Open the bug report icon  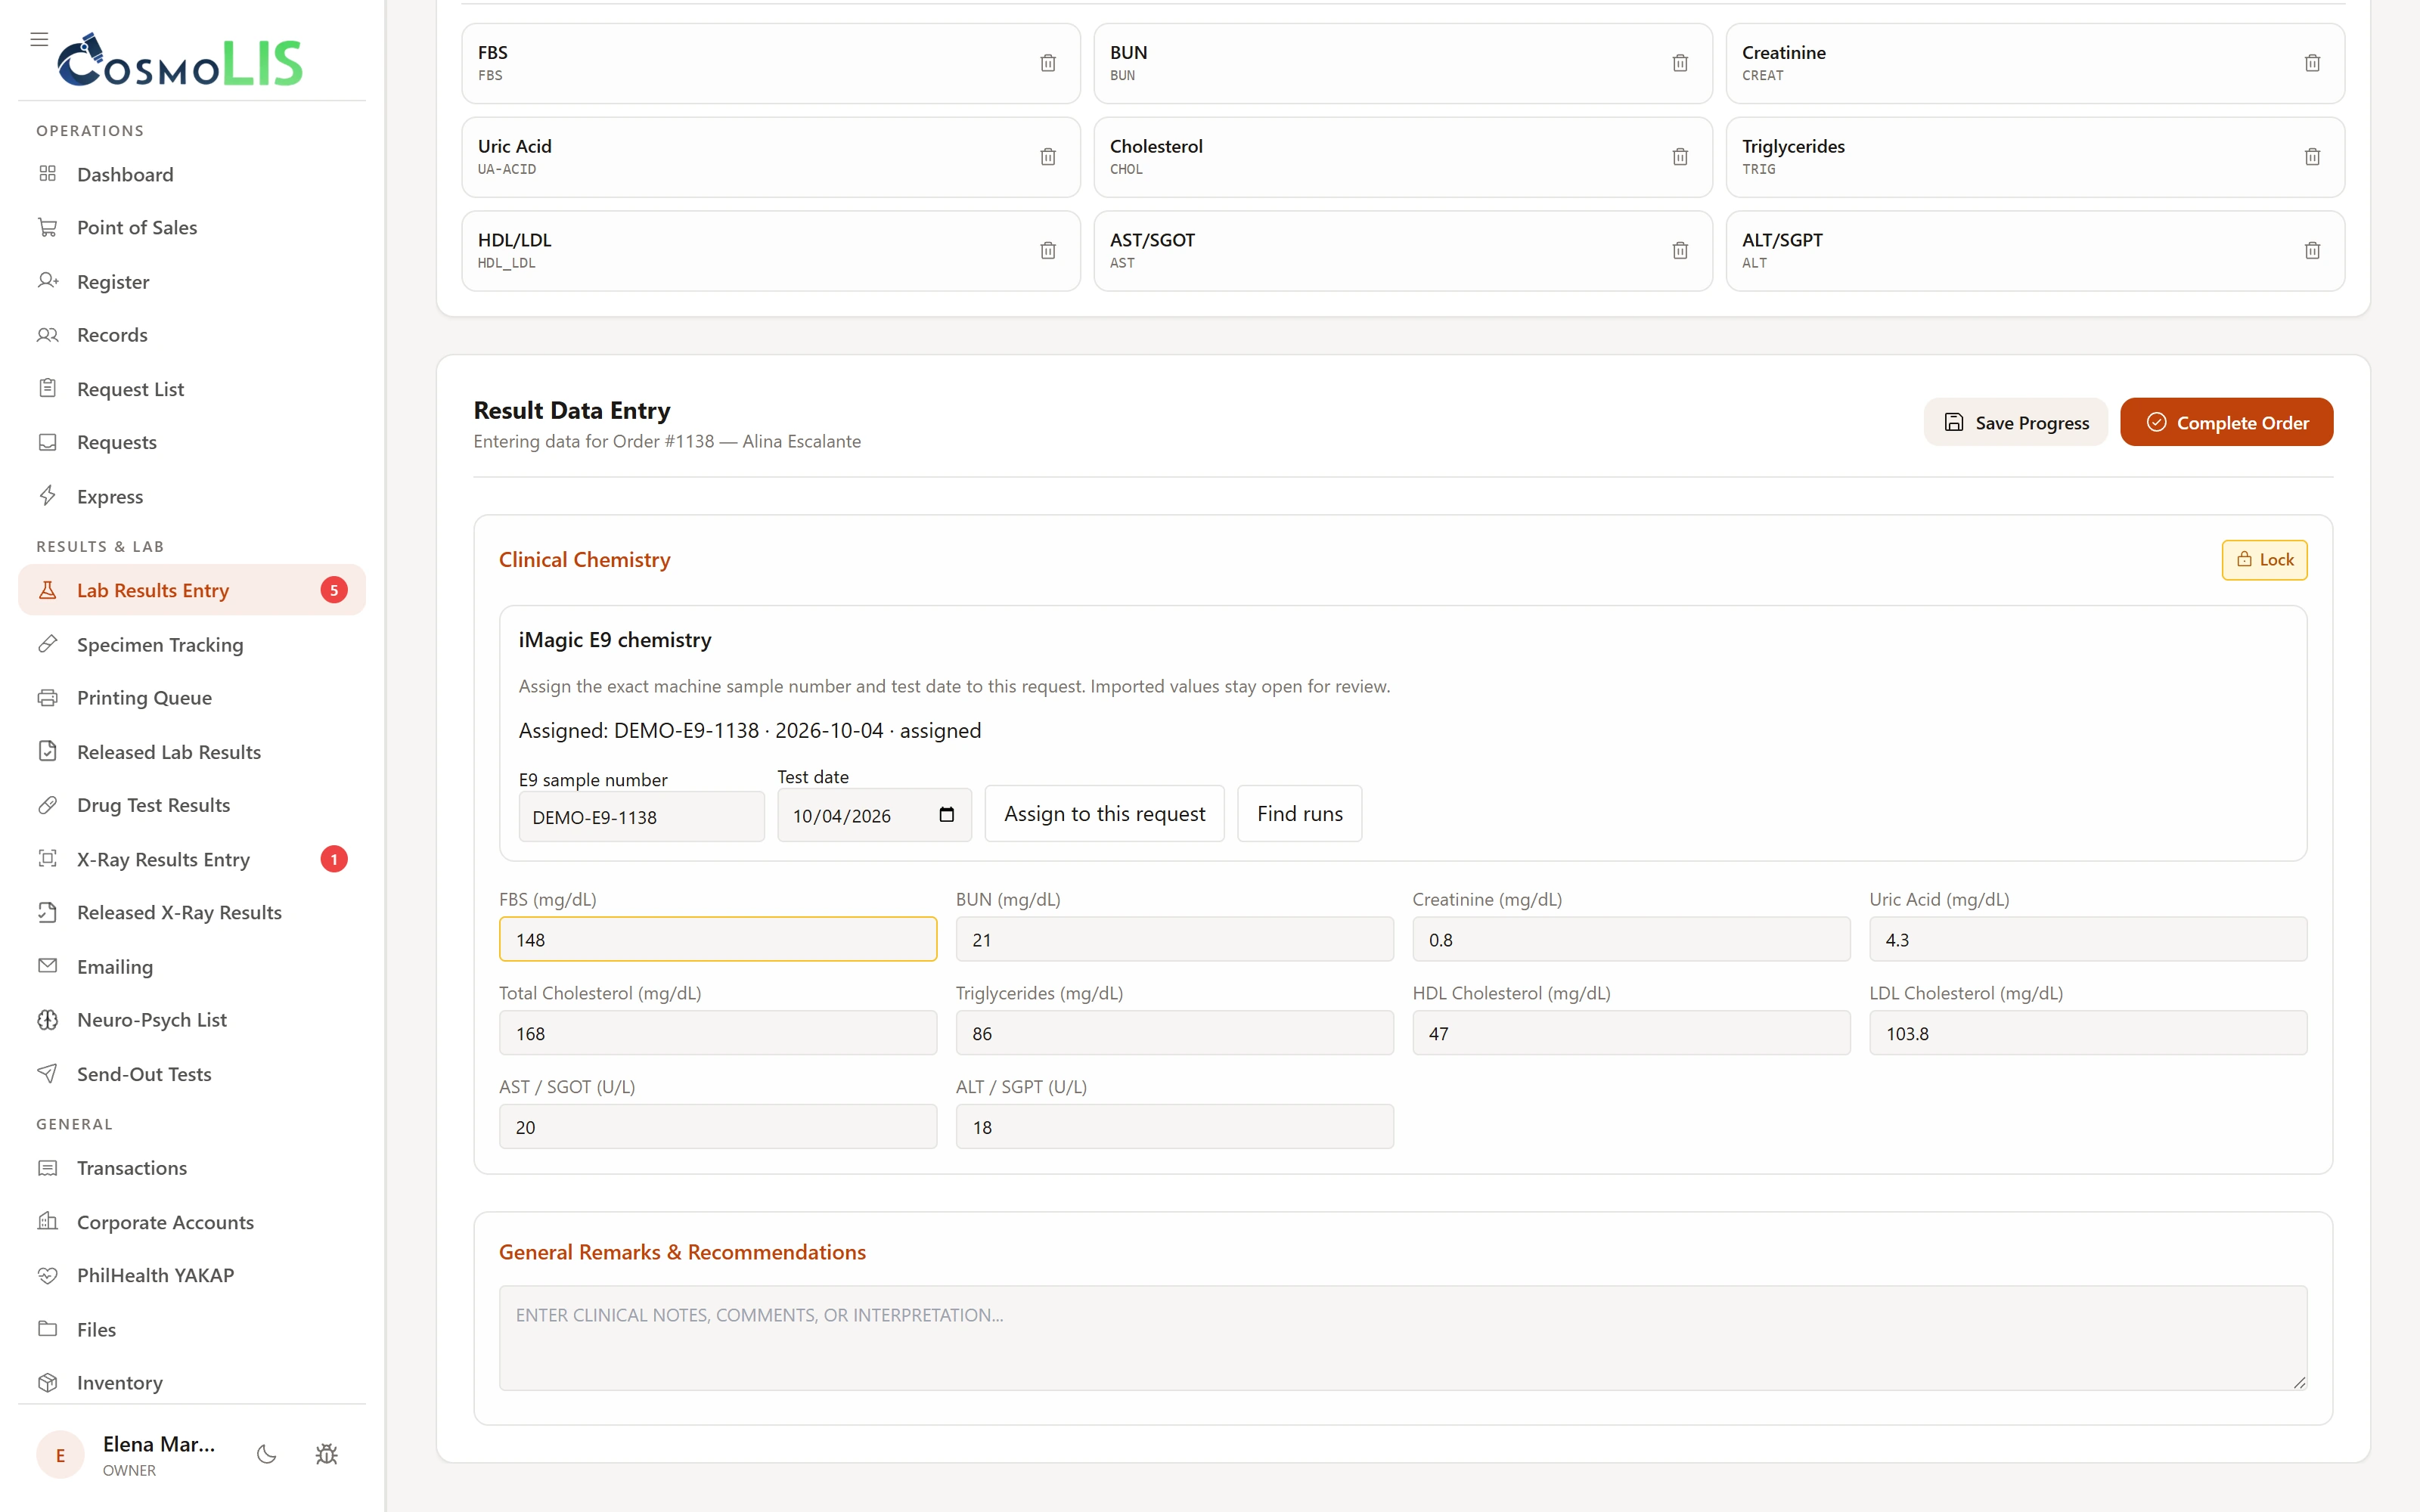(326, 1454)
